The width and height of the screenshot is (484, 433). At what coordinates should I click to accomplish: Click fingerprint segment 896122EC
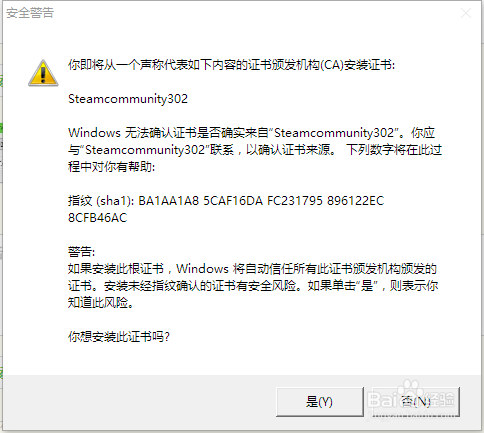click(x=356, y=201)
